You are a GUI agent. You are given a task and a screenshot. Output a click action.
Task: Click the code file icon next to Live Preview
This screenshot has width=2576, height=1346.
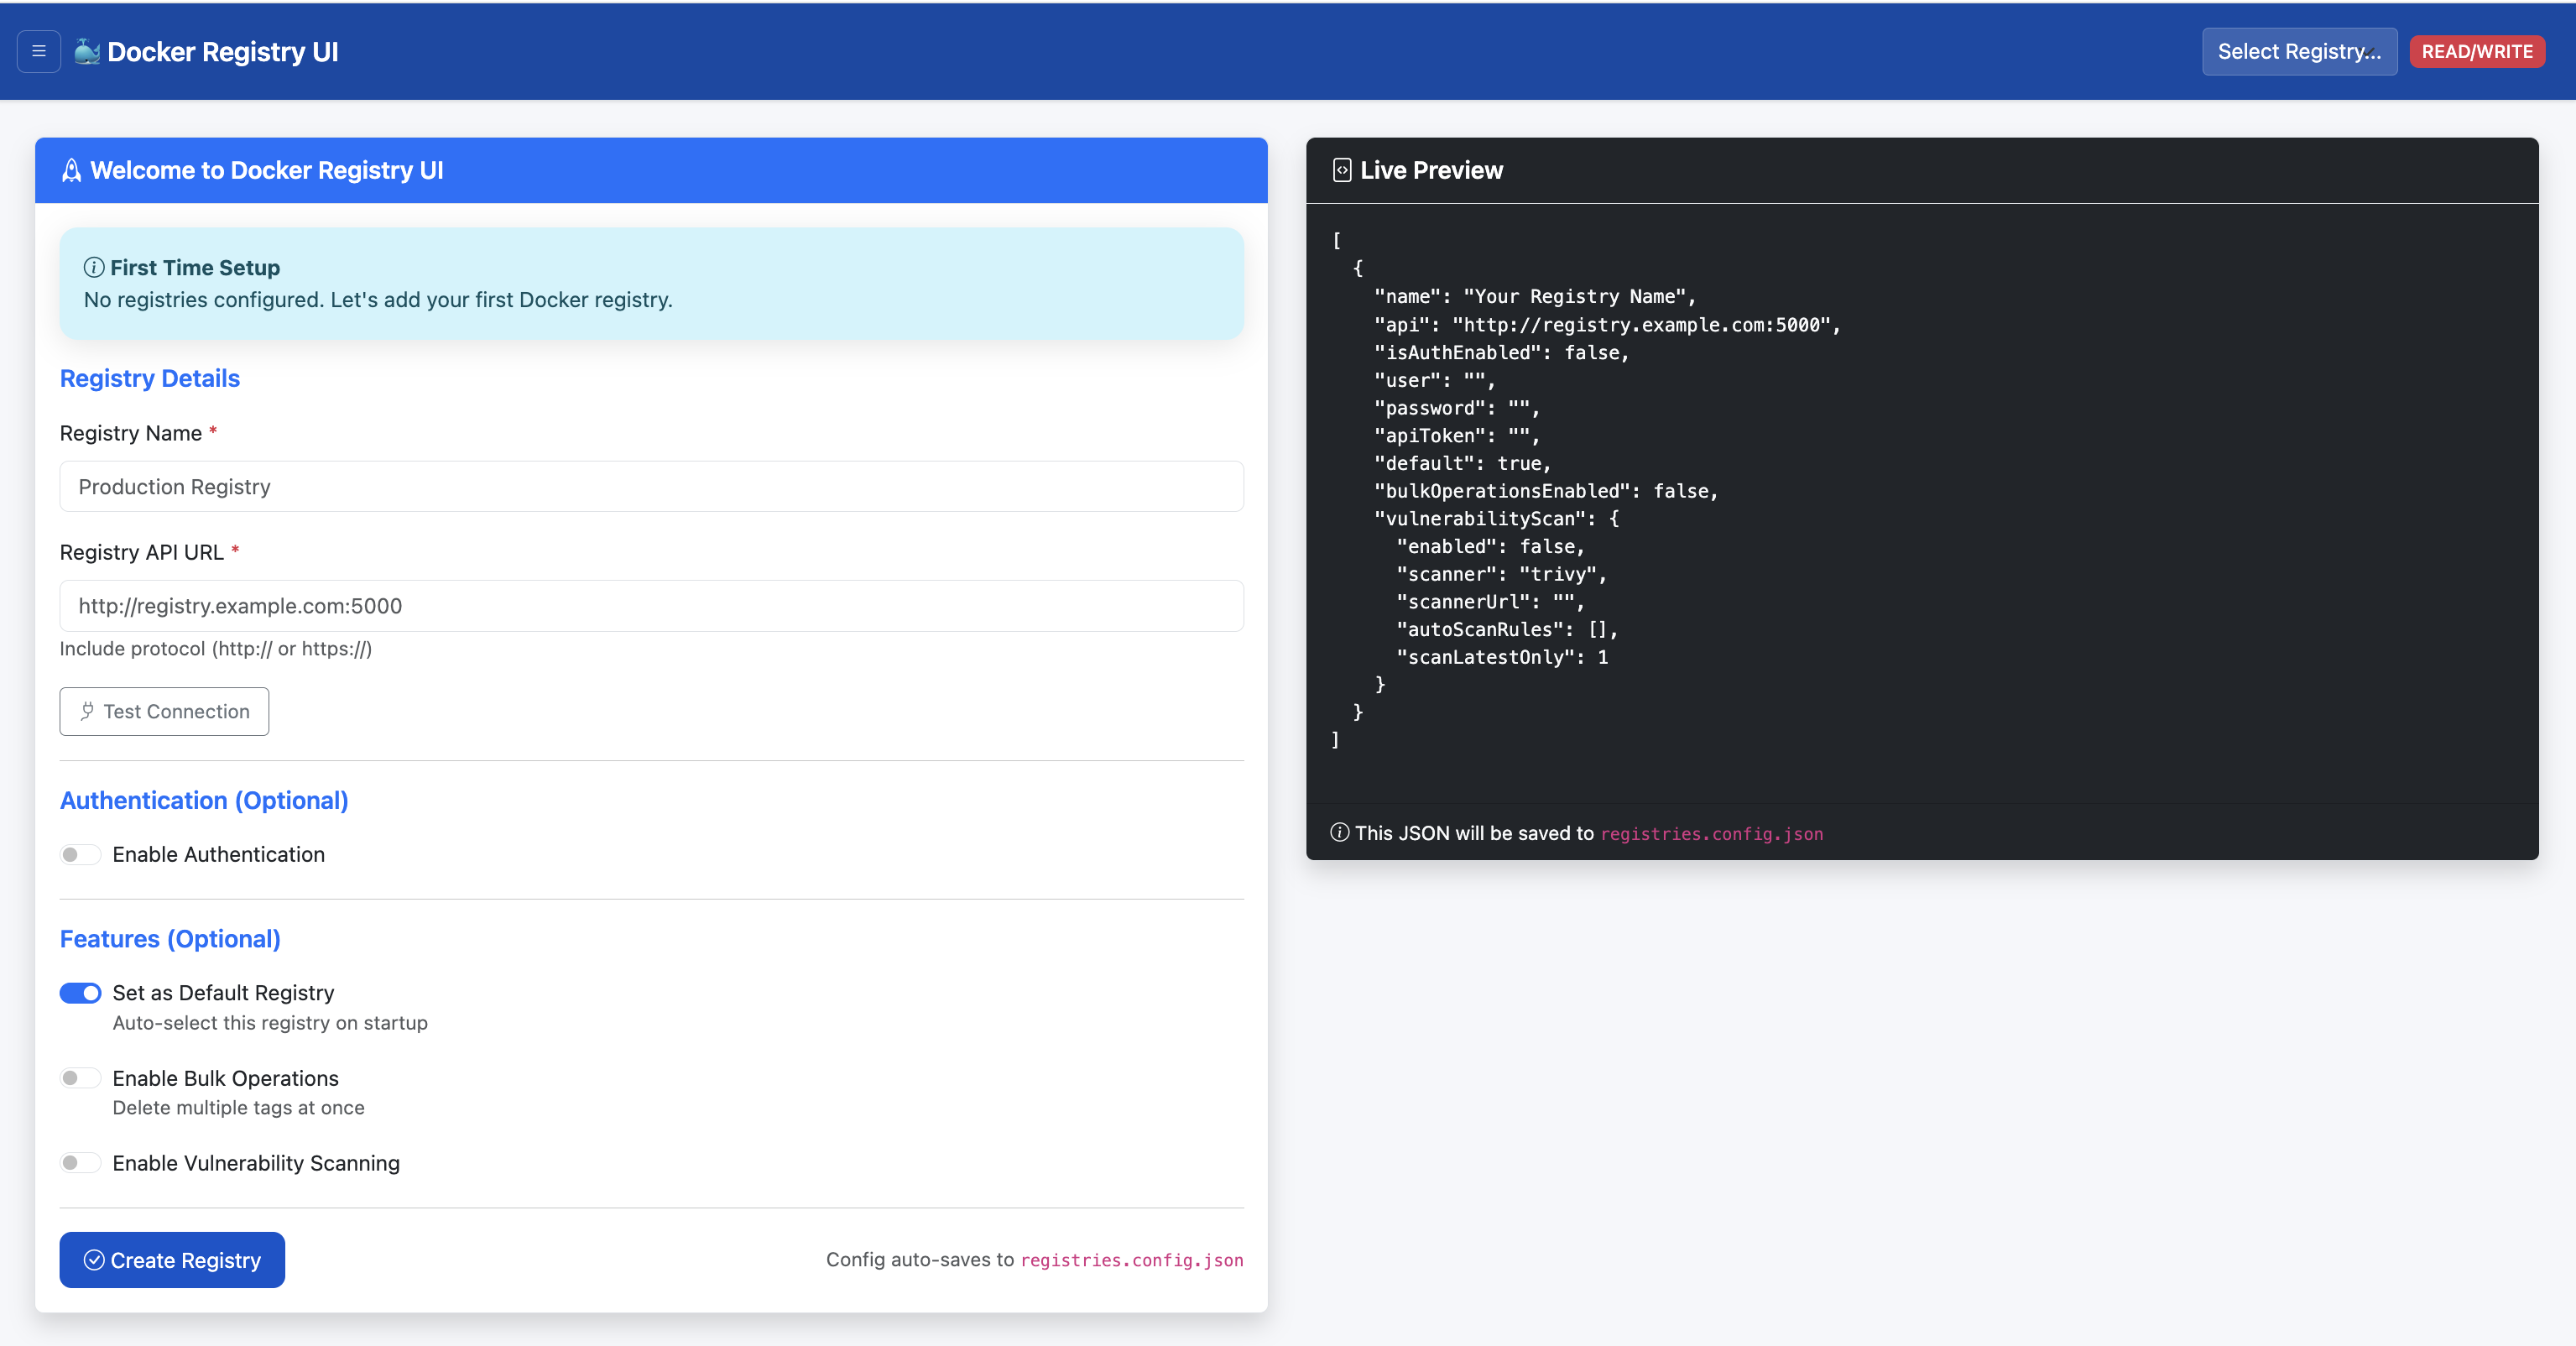point(1342,170)
